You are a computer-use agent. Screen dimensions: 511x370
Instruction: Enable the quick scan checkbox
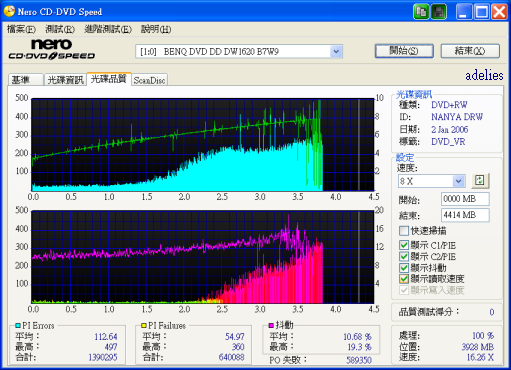pyautogui.click(x=404, y=231)
